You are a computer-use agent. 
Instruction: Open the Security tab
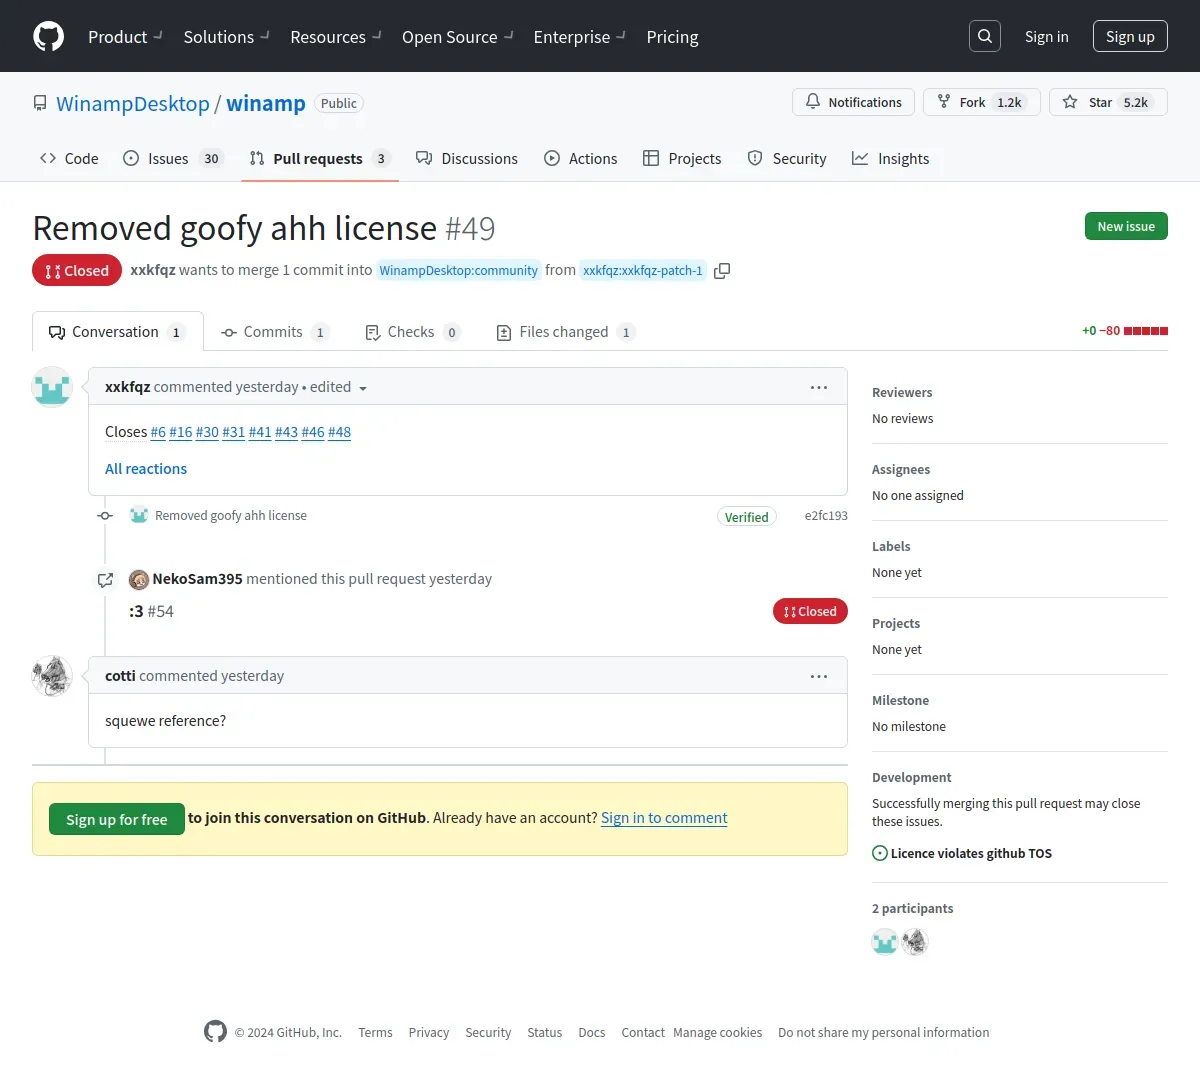787,158
